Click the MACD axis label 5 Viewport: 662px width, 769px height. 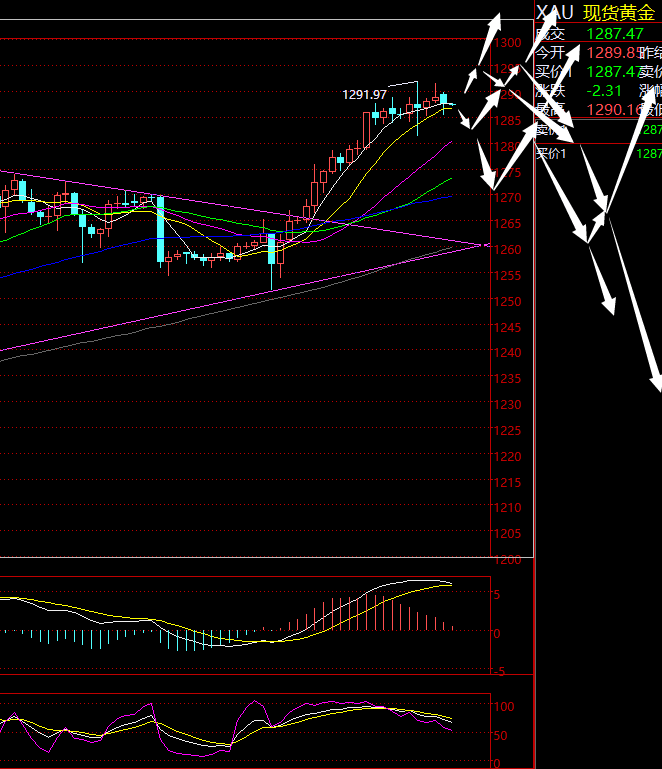pyautogui.click(x=497, y=595)
